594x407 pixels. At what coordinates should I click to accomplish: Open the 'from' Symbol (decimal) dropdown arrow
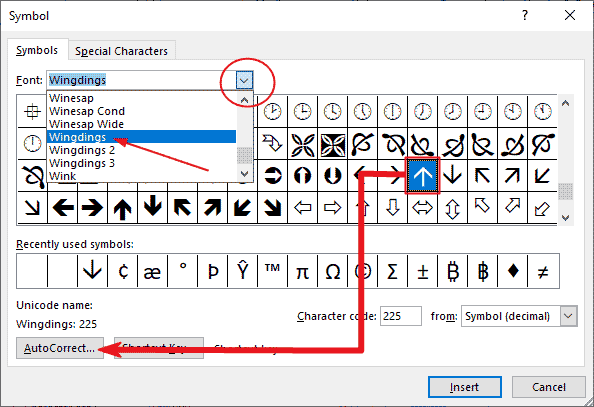[x=568, y=316]
